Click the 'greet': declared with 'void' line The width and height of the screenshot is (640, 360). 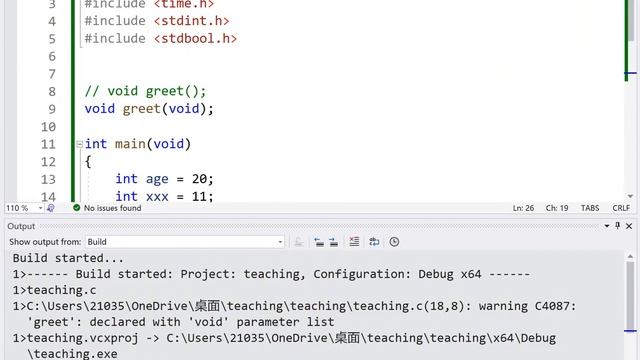click(x=180, y=322)
